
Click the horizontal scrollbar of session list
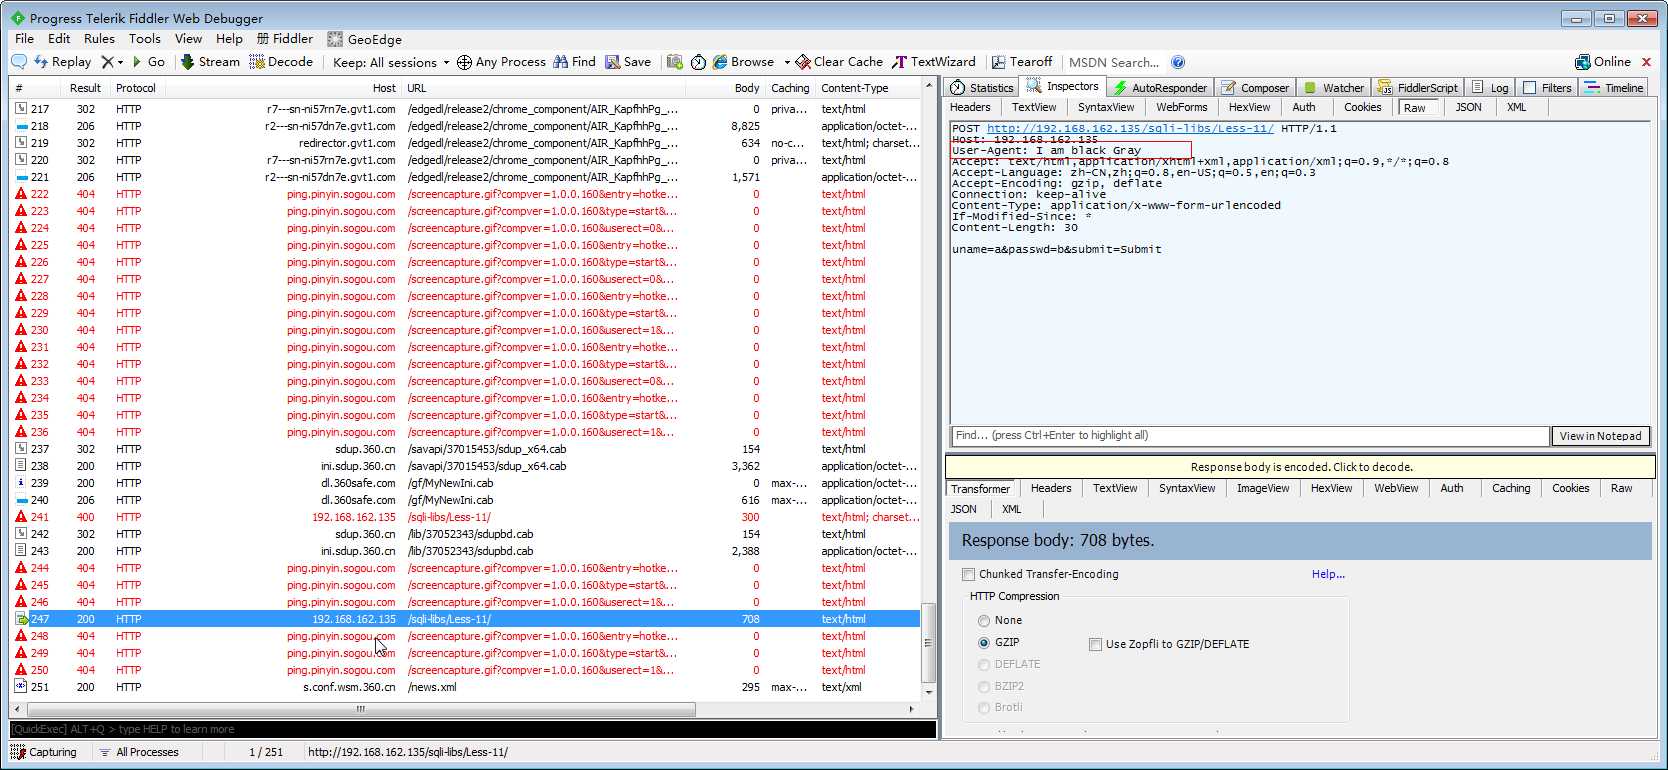click(360, 709)
